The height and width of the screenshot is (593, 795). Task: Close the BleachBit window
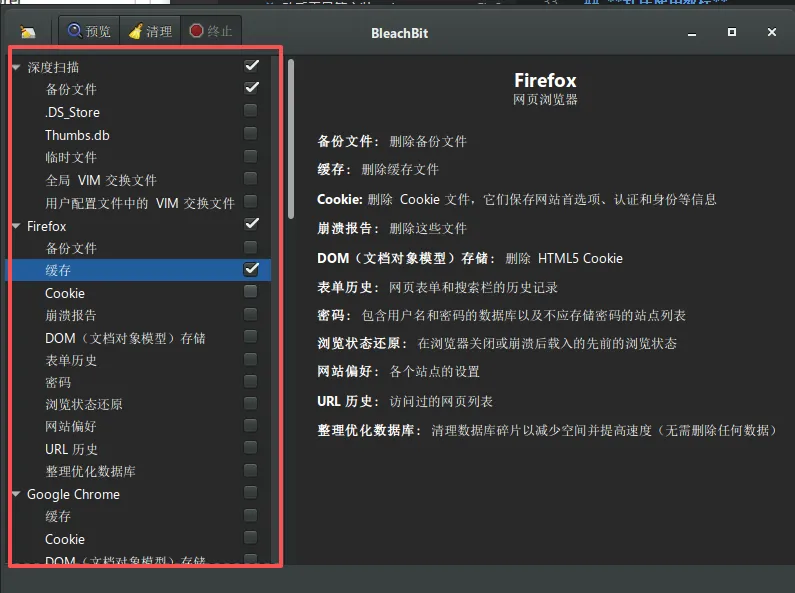point(772,32)
